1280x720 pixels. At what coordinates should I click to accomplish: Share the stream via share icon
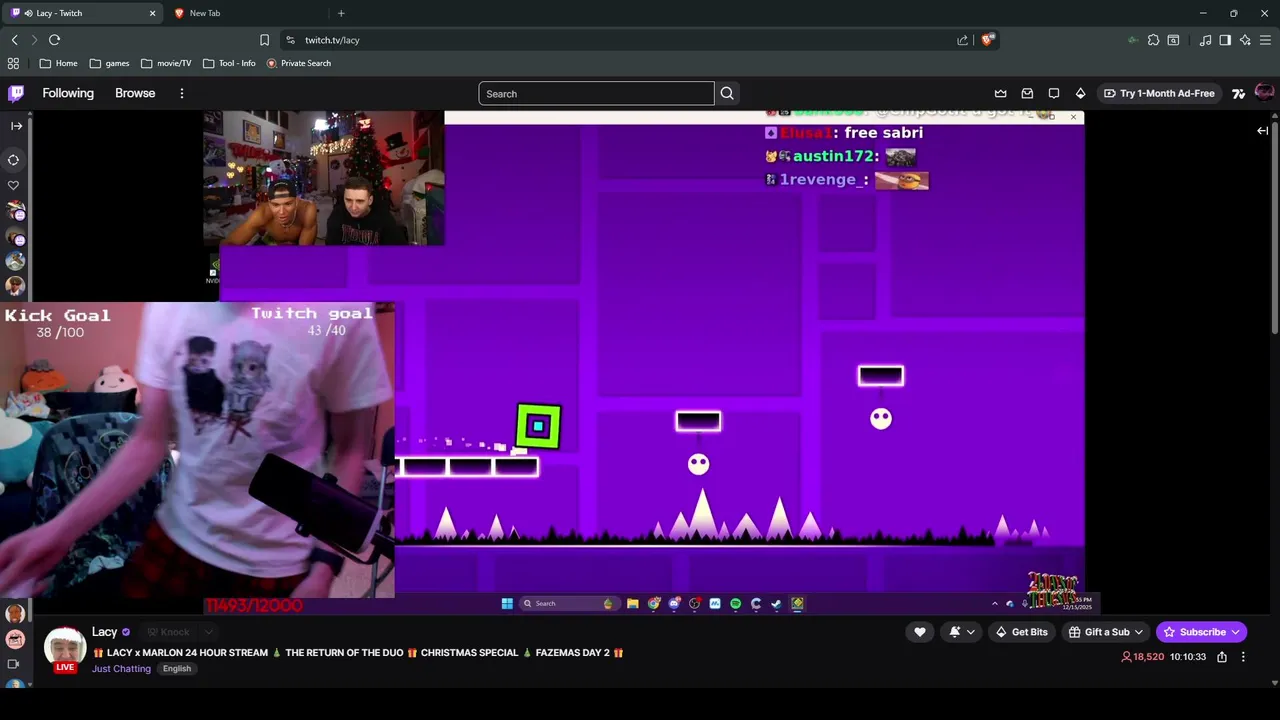click(1222, 657)
